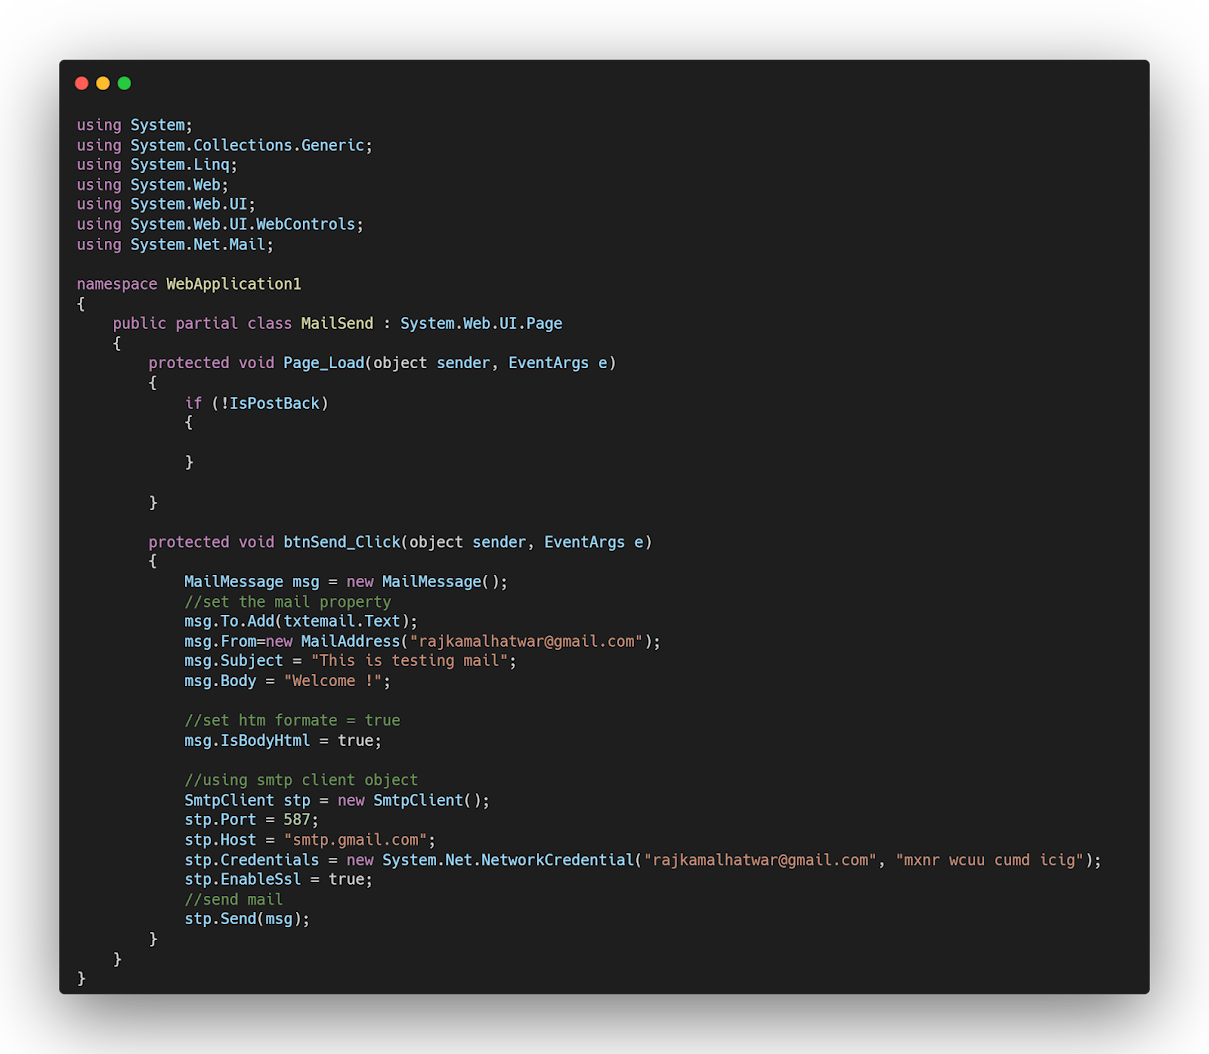Image resolution: width=1209 pixels, height=1054 pixels.
Task: Click the green maximize window dot
Action: (124, 83)
